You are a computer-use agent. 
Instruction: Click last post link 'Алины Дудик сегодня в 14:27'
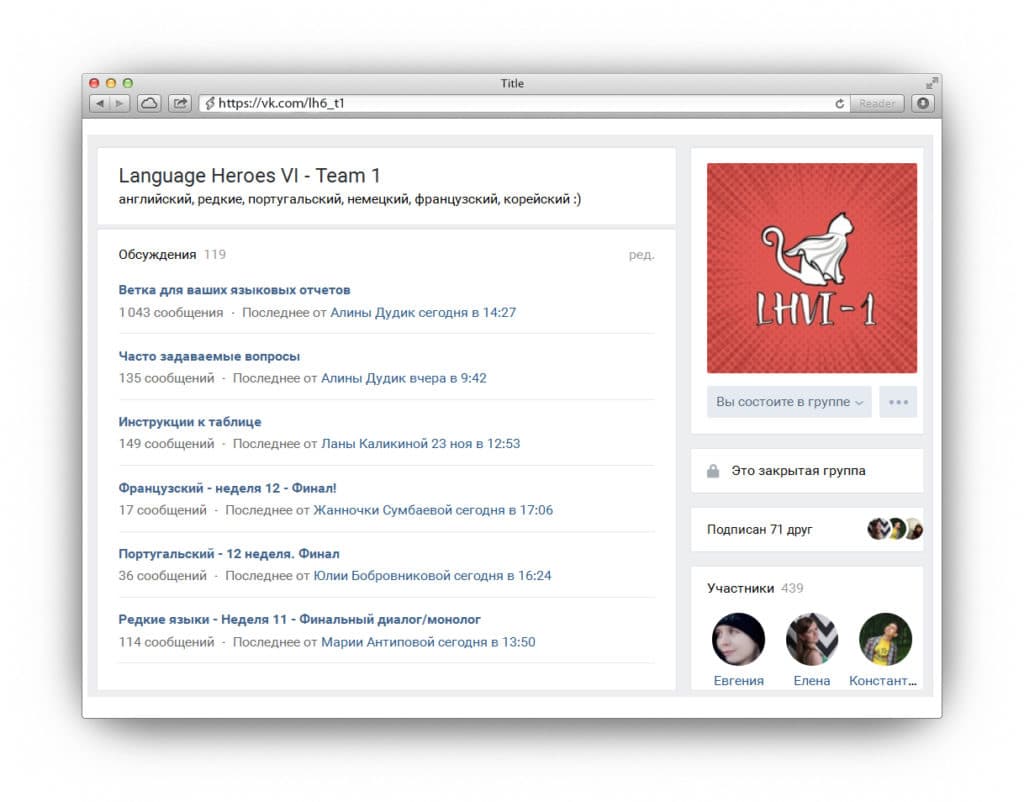point(423,312)
